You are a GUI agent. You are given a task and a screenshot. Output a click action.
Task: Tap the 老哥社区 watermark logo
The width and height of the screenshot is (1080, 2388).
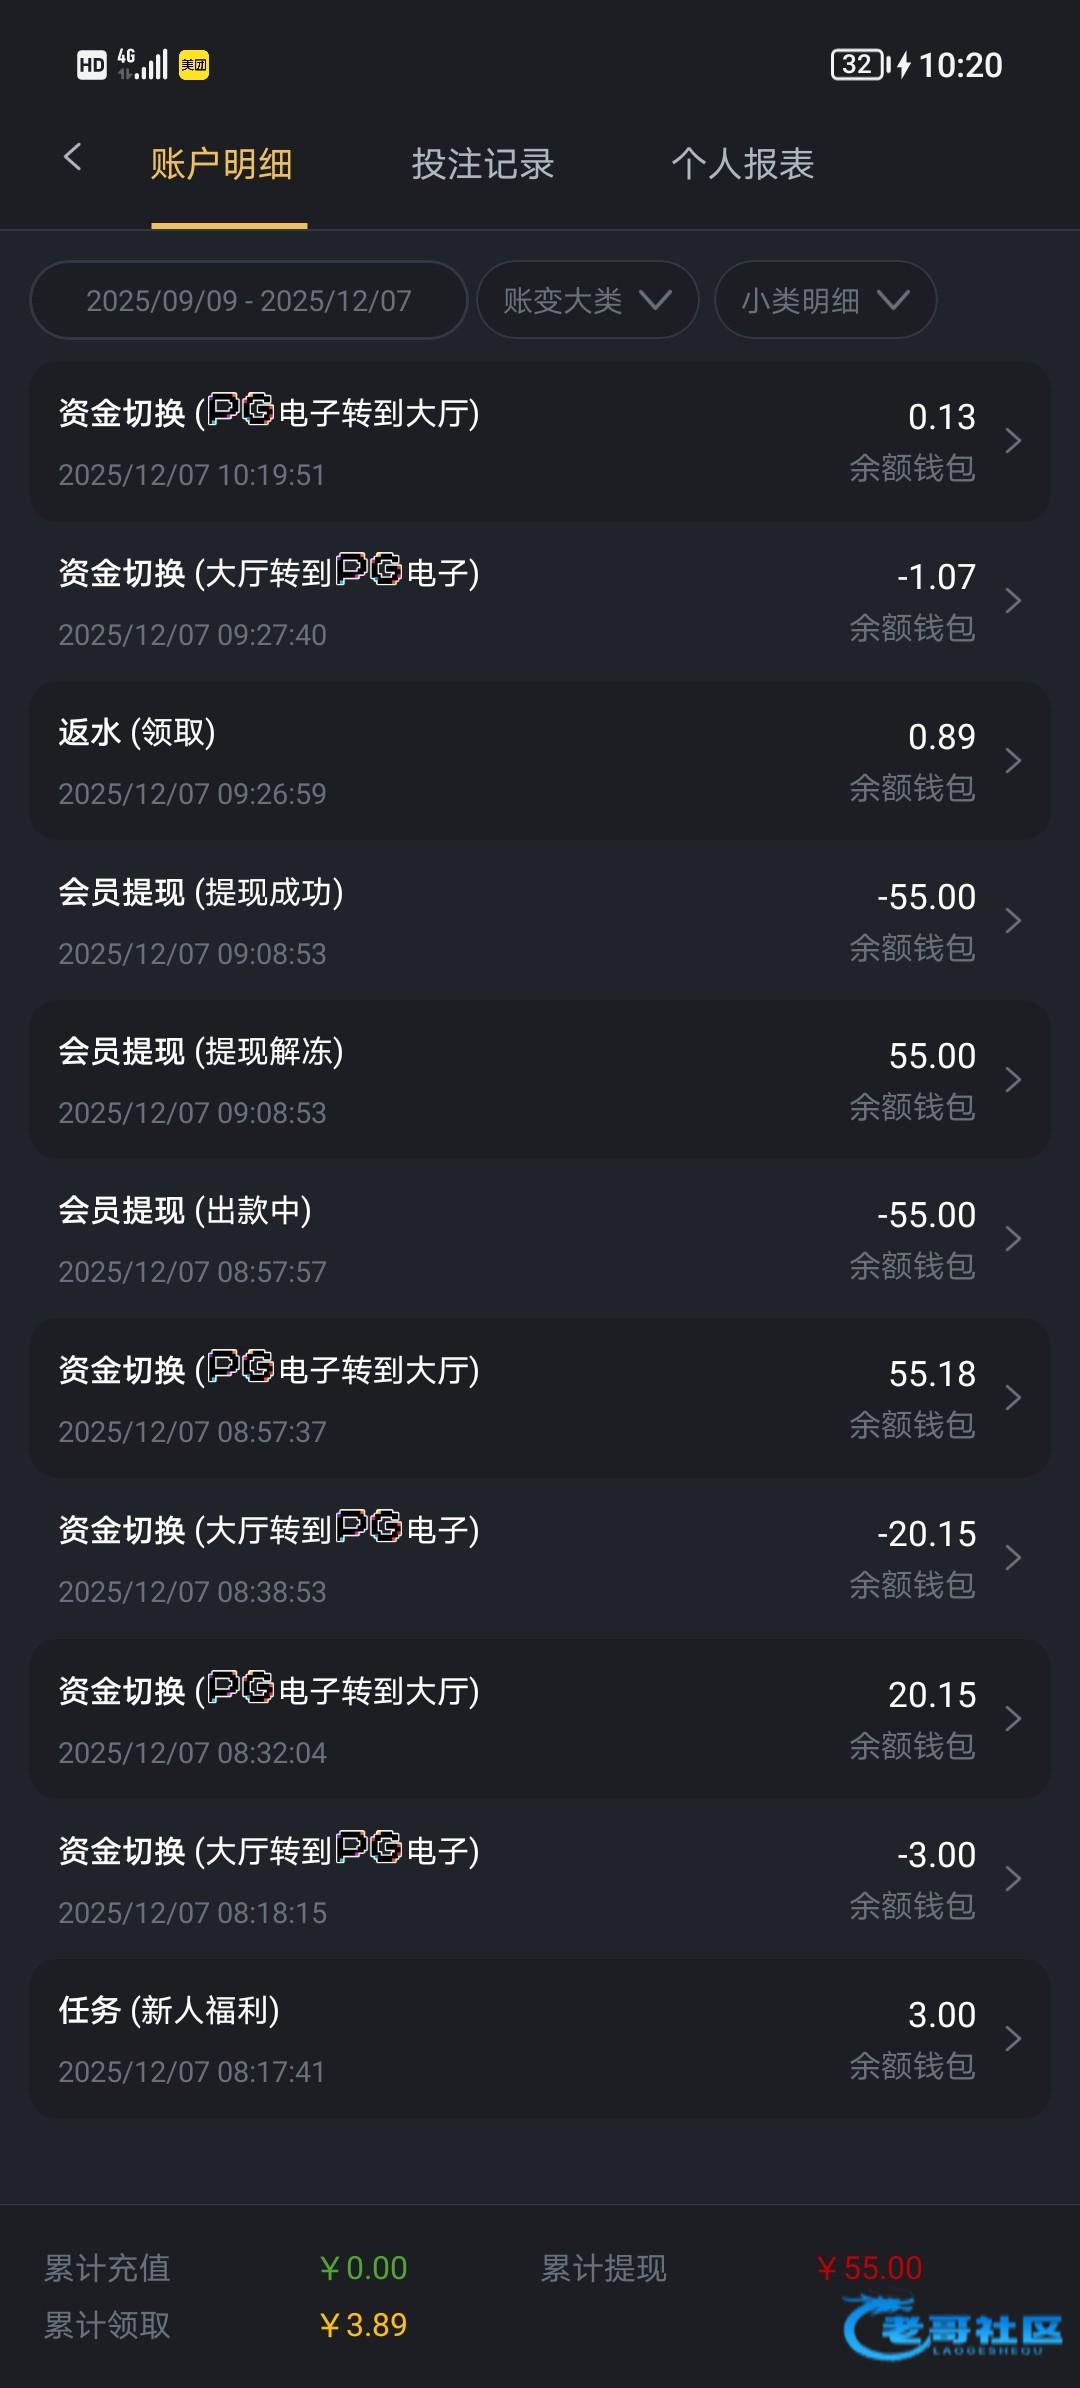pos(952,2326)
